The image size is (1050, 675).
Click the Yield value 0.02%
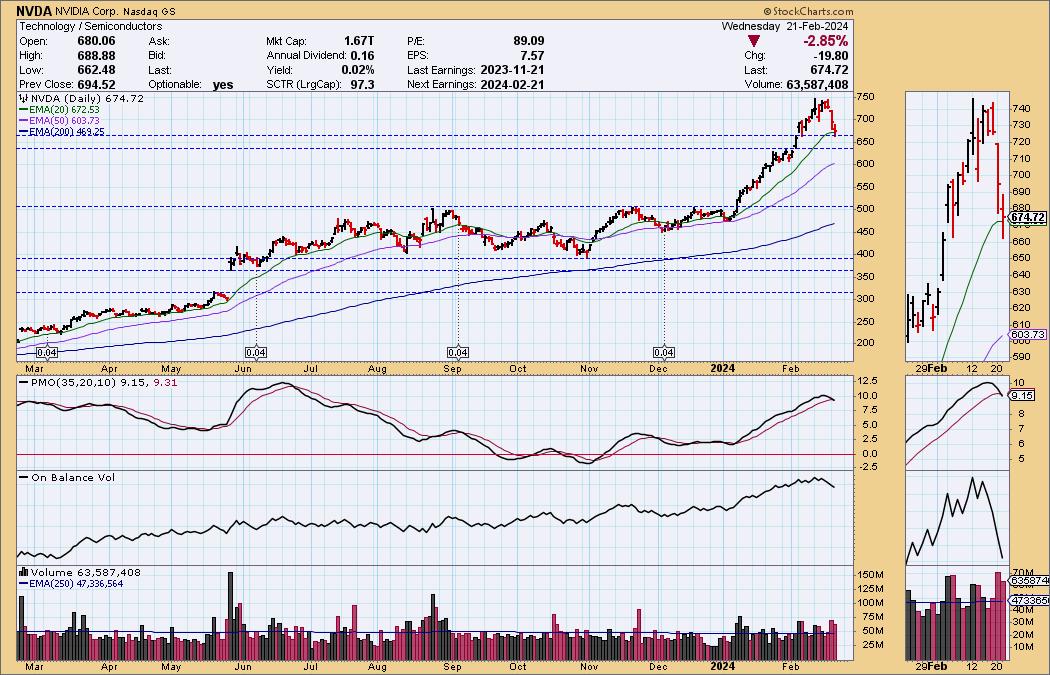[357, 70]
